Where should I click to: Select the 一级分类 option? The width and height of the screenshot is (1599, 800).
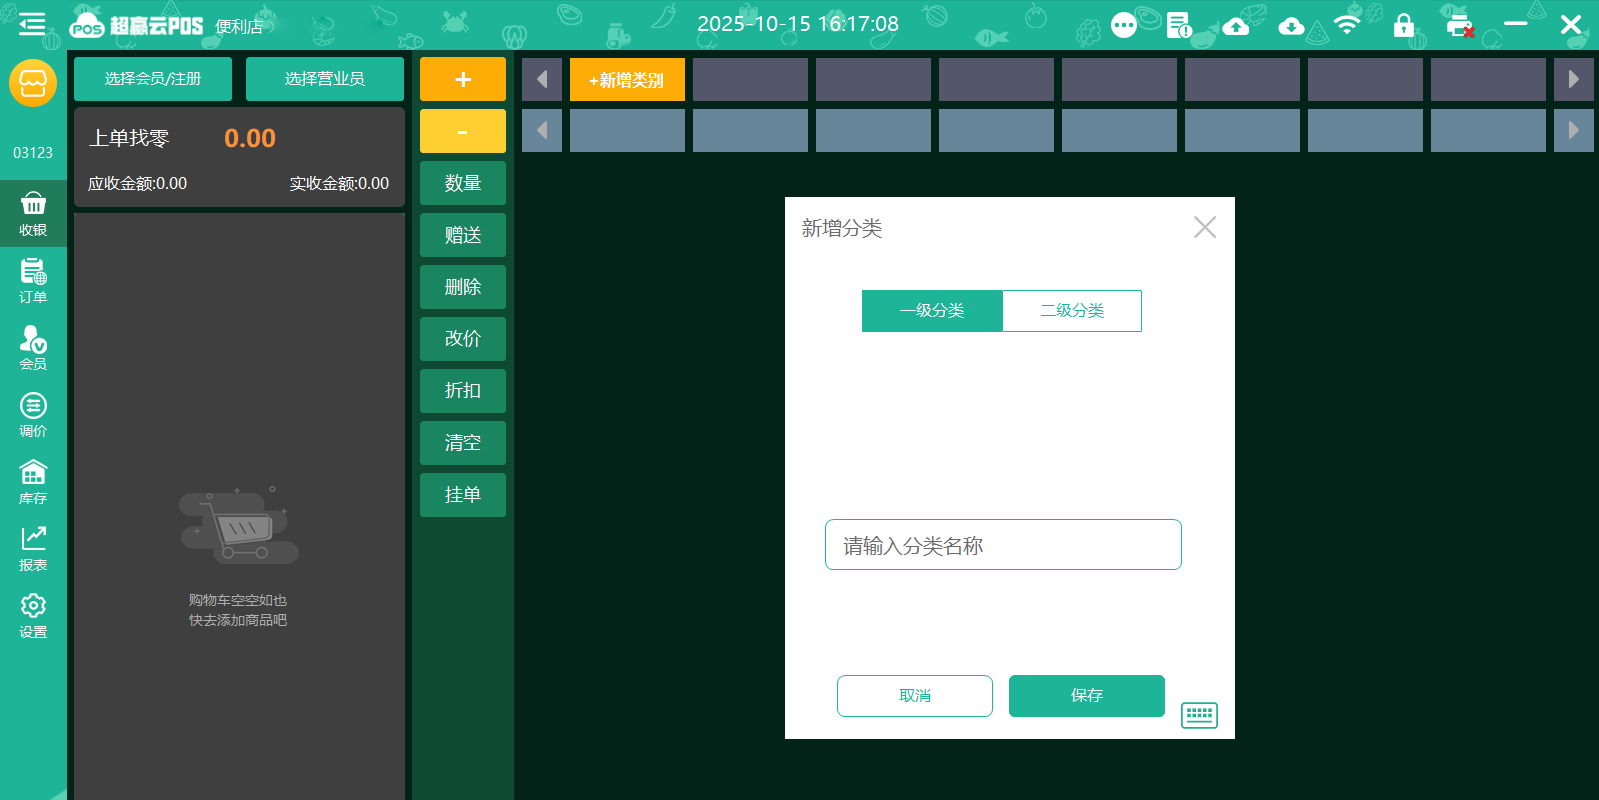click(932, 311)
